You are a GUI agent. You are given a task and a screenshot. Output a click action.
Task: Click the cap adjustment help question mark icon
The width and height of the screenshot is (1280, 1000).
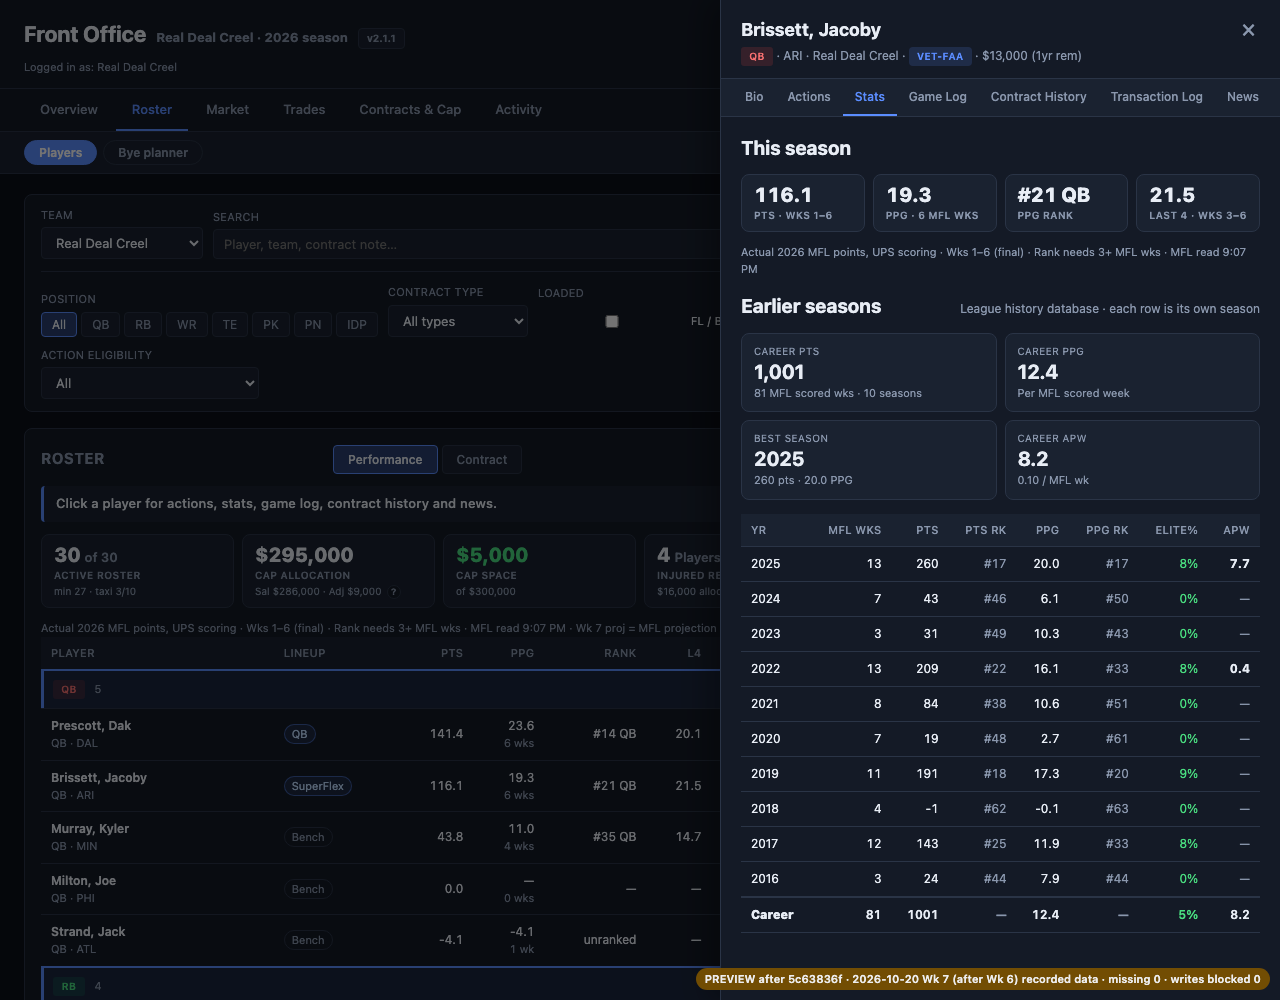tap(393, 592)
